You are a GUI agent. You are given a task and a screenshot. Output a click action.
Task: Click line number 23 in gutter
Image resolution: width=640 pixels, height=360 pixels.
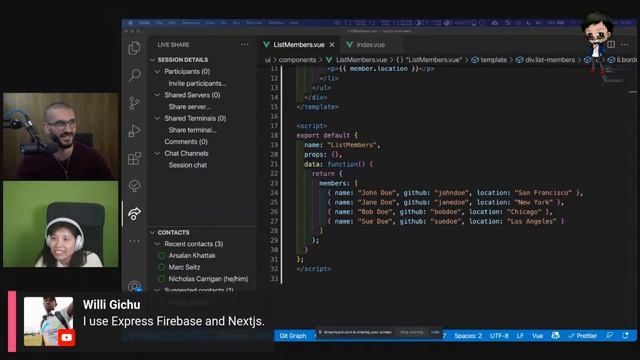coord(274,183)
